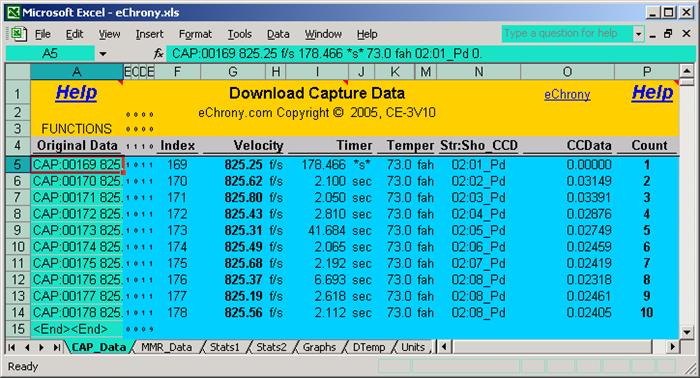Open the Insert menu
700x378 pixels.
150,34
